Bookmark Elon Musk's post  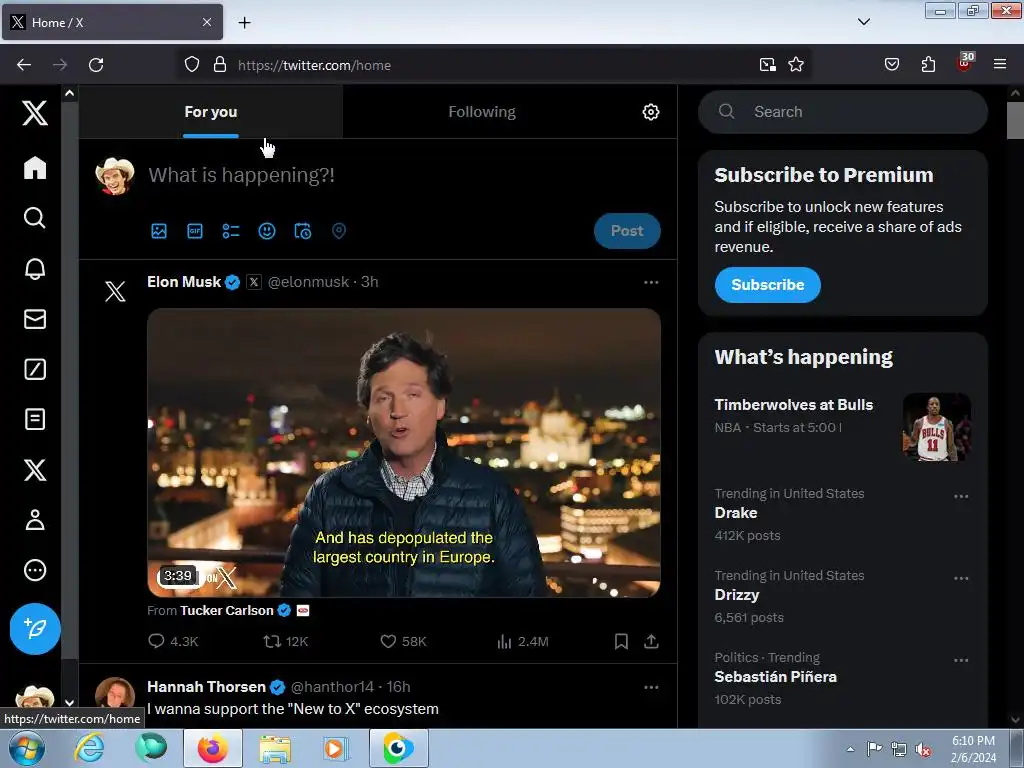tap(621, 641)
